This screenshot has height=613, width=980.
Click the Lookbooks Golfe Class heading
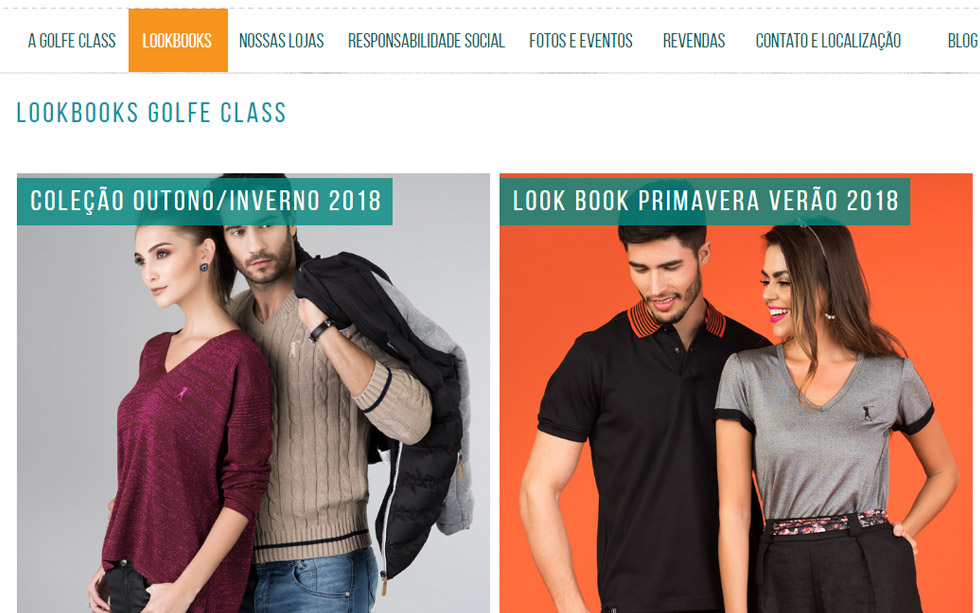[x=151, y=113]
